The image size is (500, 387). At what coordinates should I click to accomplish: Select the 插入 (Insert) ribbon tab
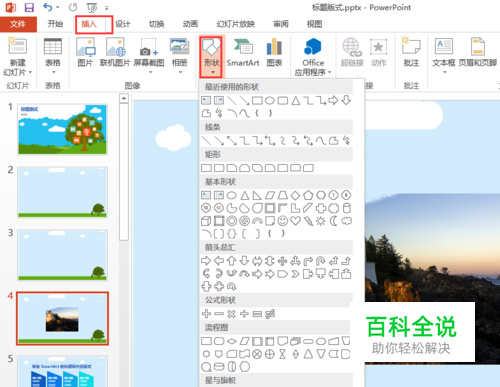(x=89, y=24)
